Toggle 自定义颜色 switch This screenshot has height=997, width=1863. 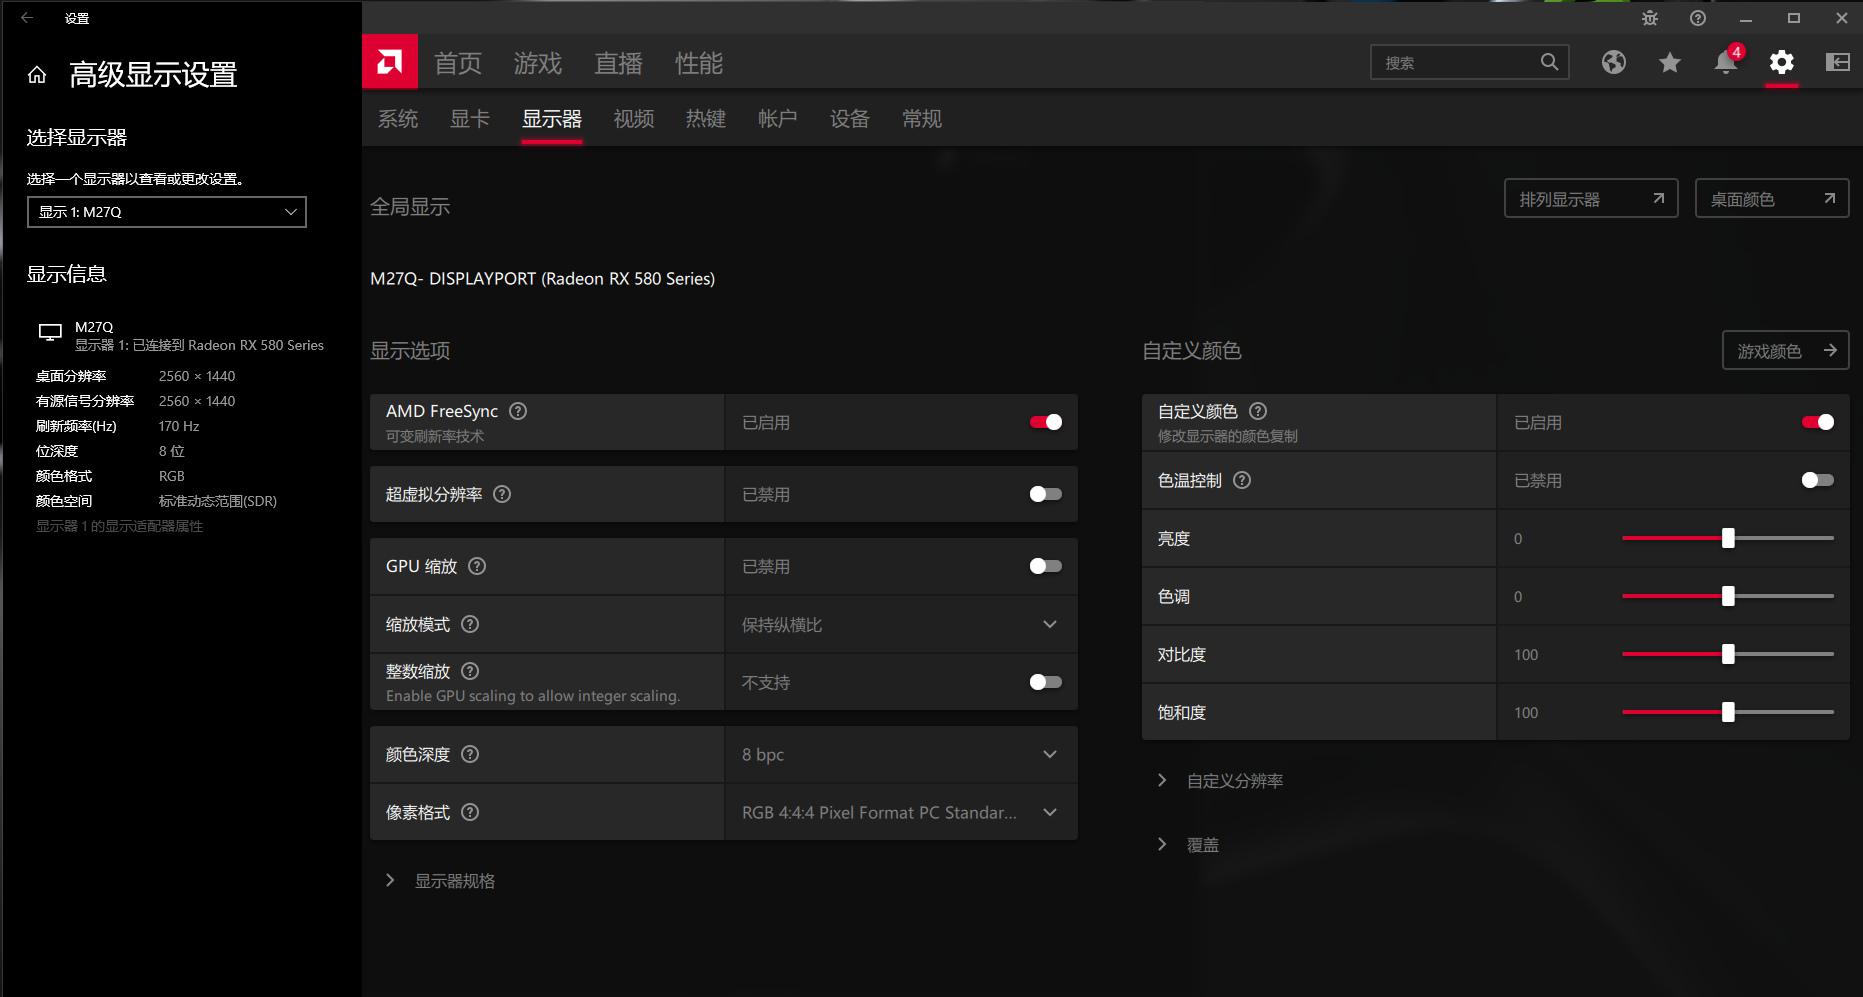(1818, 422)
